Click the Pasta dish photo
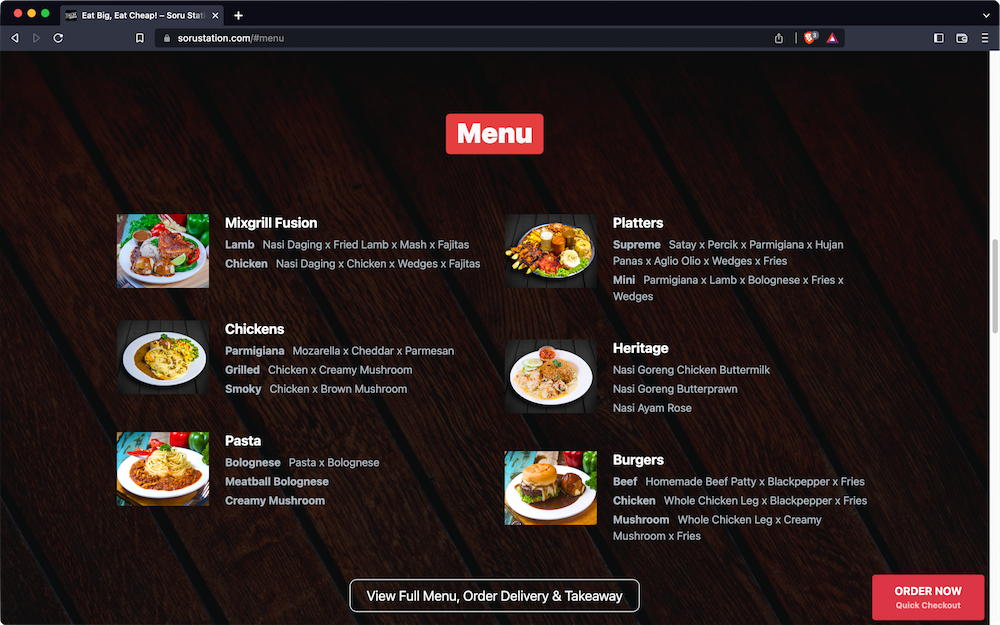1000x625 pixels. [163, 469]
